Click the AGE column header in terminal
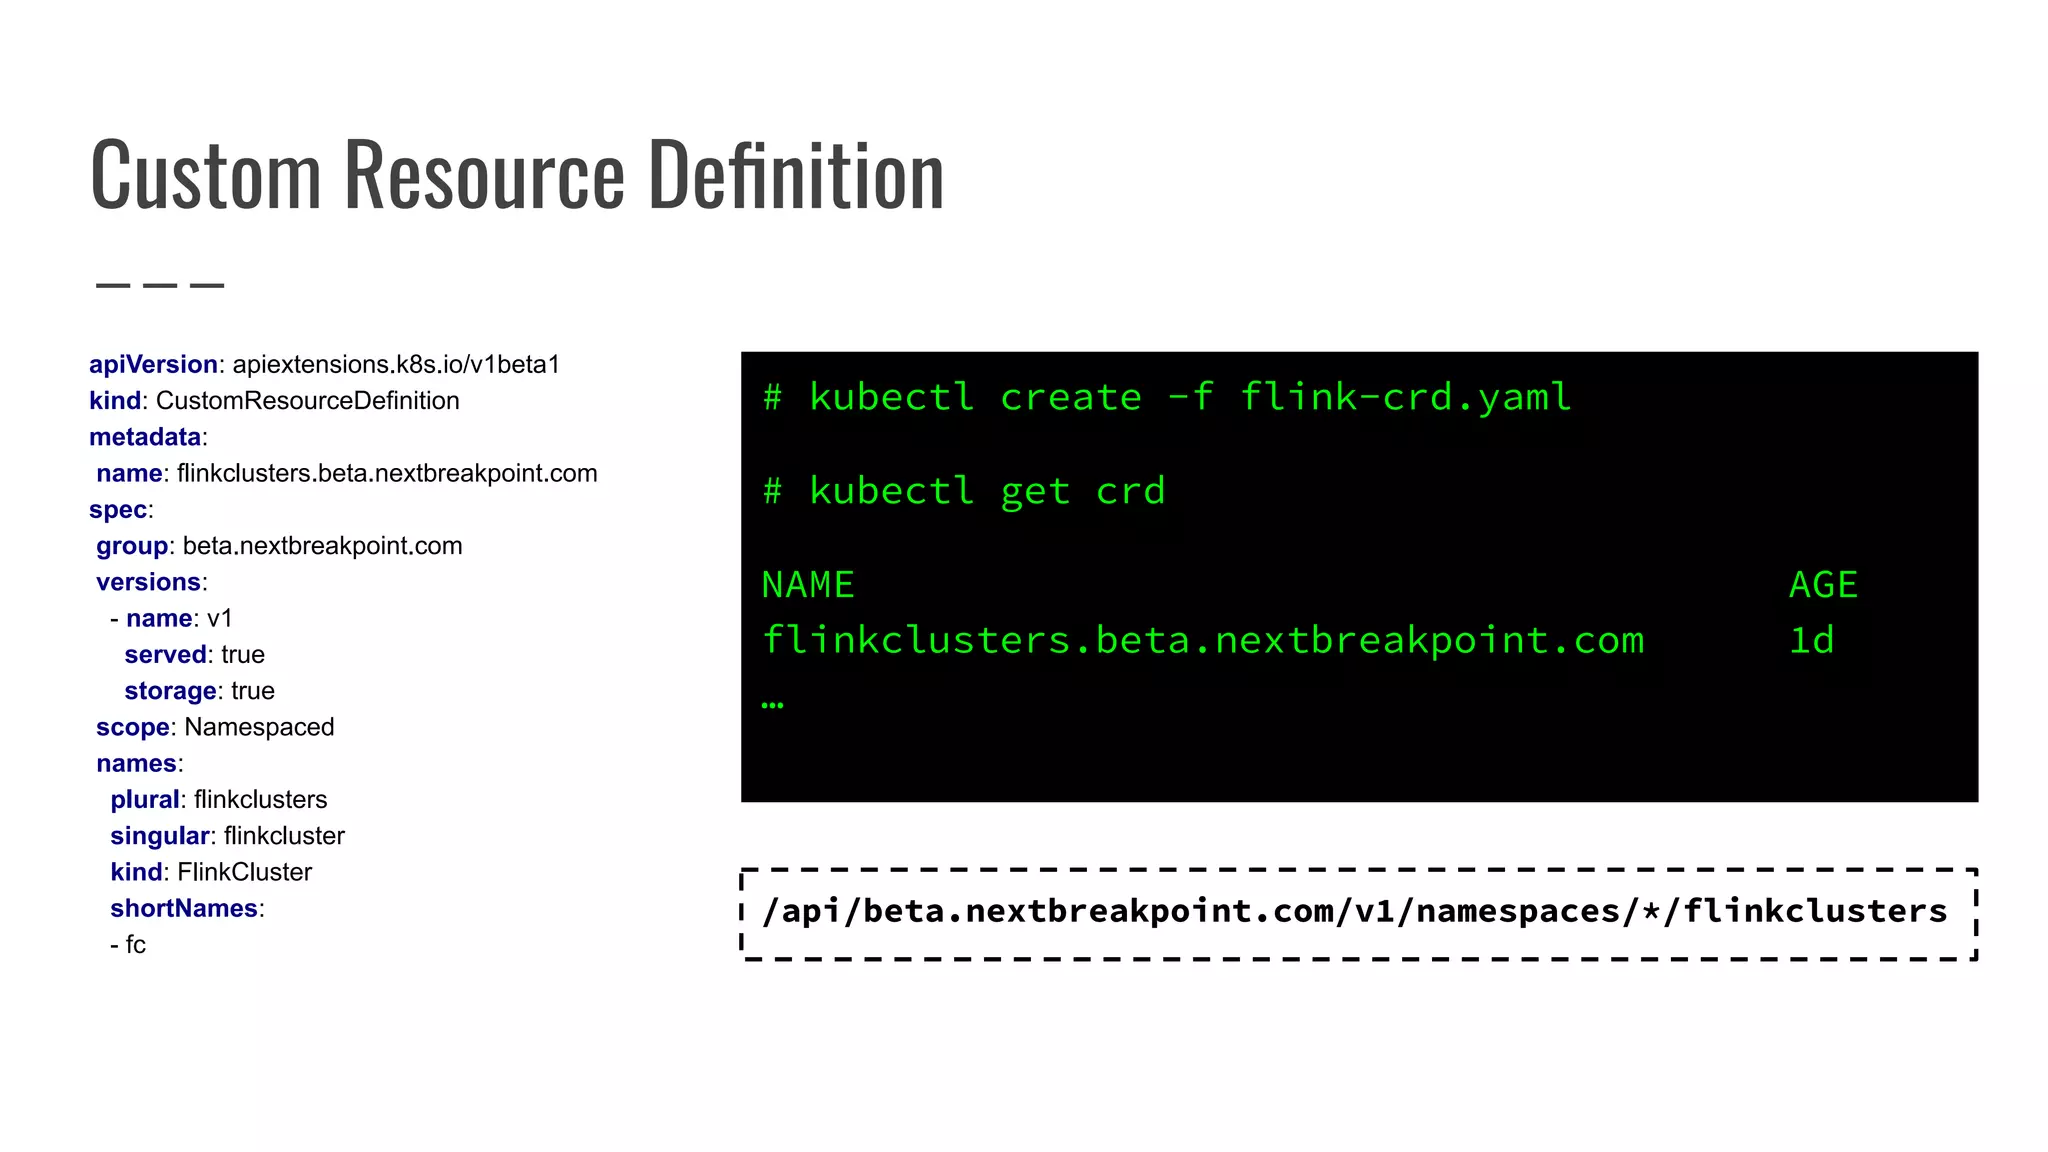Viewport: 2048px width, 1152px height. [x=1823, y=585]
